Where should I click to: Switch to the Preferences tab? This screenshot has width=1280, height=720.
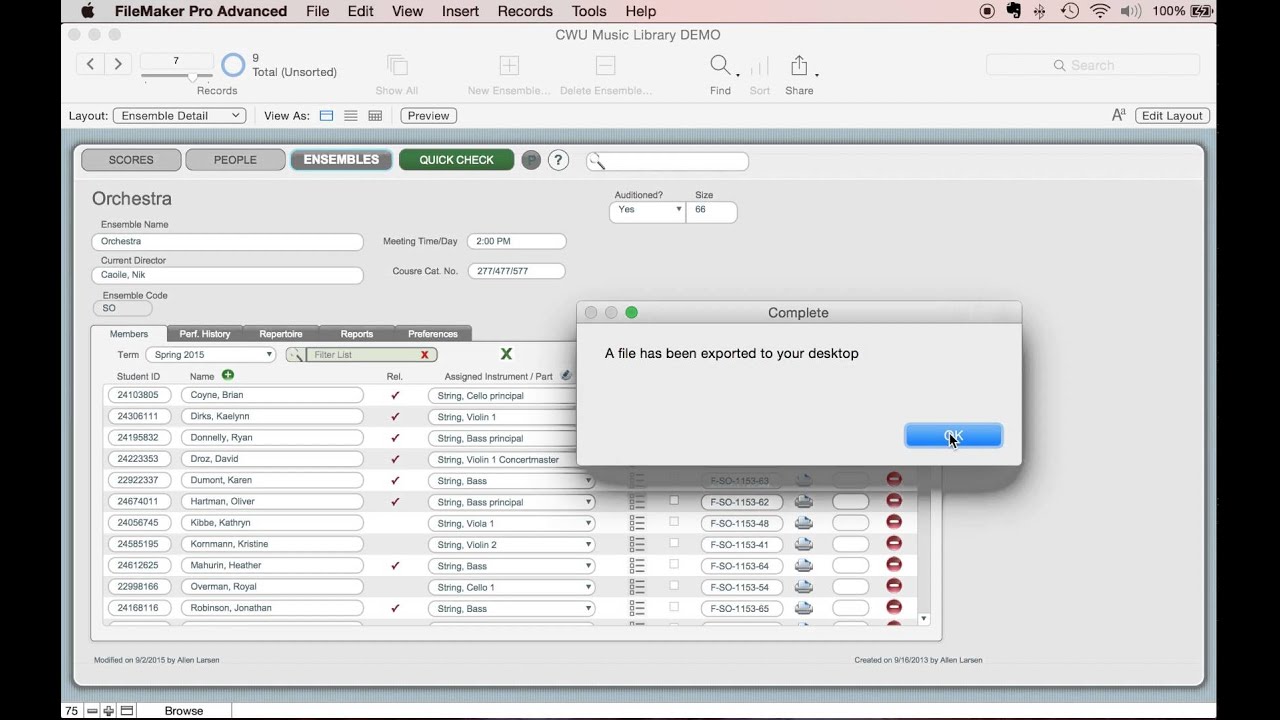tap(433, 334)
